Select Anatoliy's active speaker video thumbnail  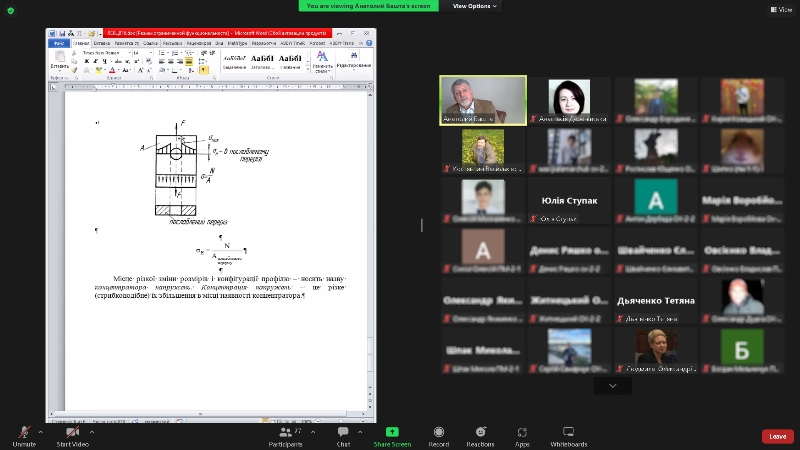click(x=484, y=101)
